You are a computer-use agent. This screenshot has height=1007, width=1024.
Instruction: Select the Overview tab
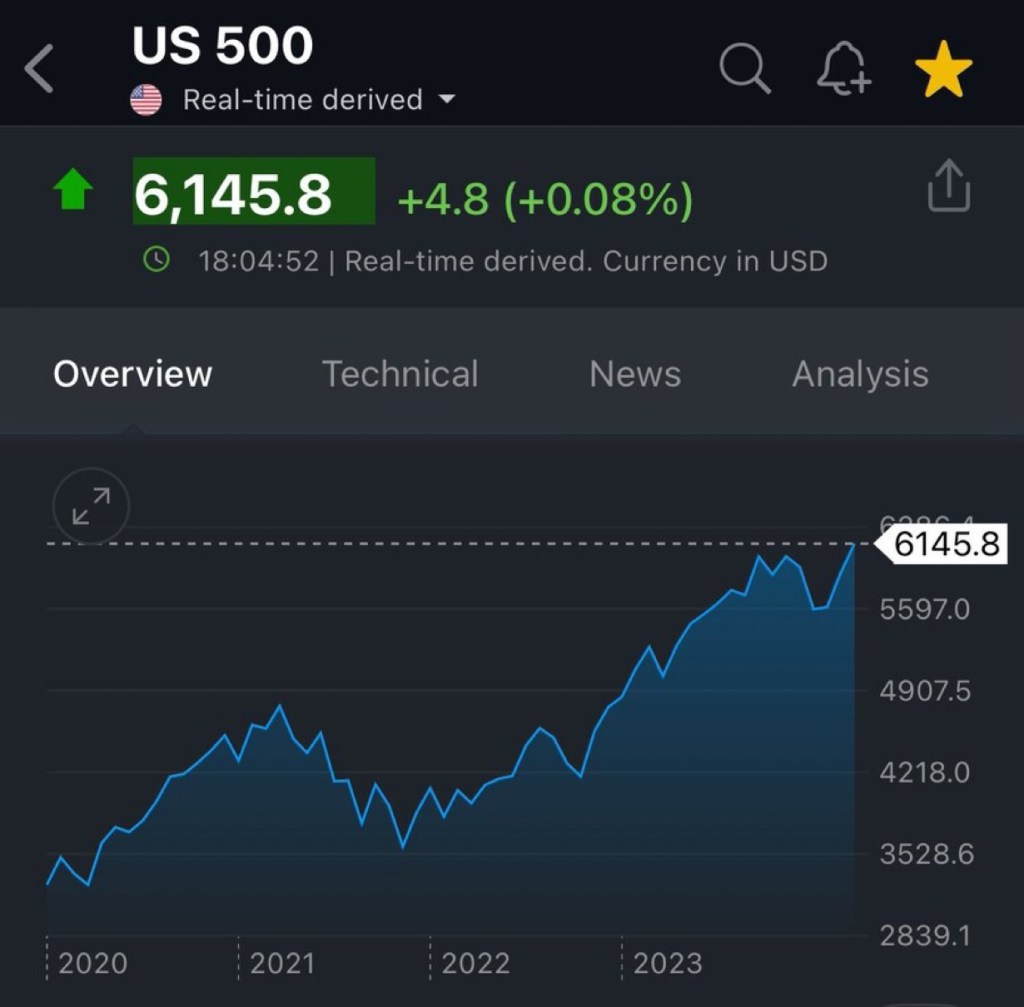[x=133, y=374]
